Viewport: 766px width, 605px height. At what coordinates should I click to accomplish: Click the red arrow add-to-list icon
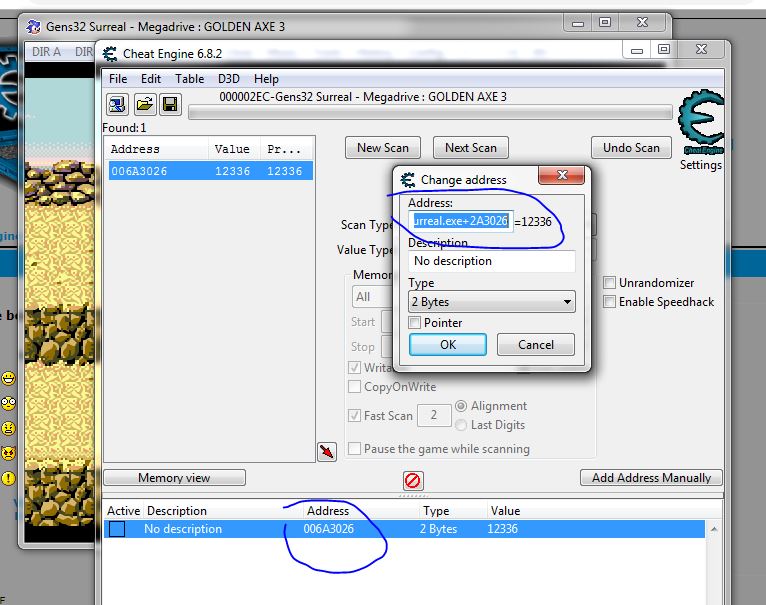pos(326,451)
